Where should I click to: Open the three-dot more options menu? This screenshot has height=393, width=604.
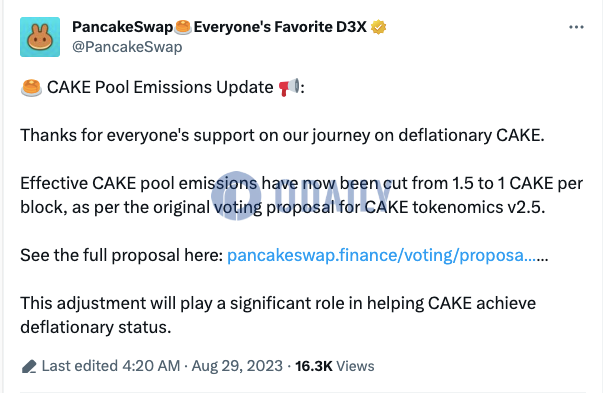[576, 27]
